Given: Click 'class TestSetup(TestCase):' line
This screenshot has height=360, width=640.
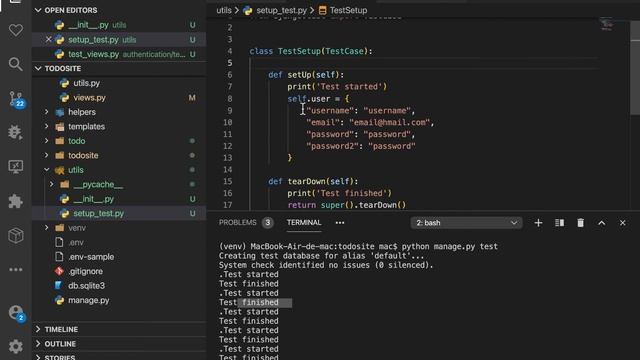Looking at the screenshot, I should click(x=311, y=51).
